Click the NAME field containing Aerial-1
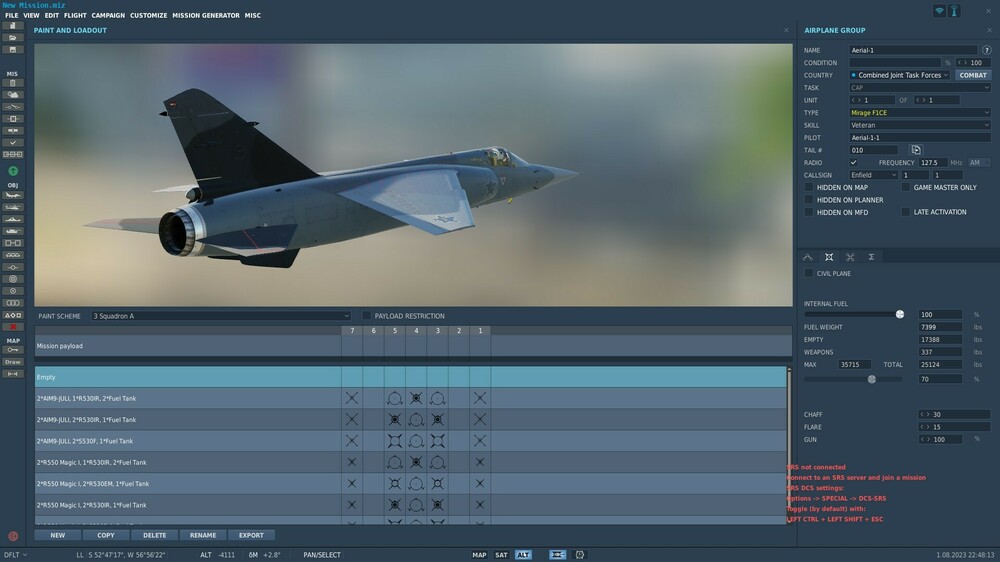 (x=913, y=50)
